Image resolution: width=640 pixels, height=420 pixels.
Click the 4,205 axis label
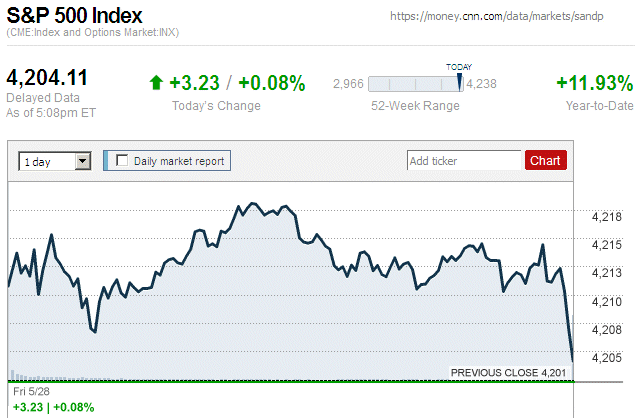(x=607, y=358)
